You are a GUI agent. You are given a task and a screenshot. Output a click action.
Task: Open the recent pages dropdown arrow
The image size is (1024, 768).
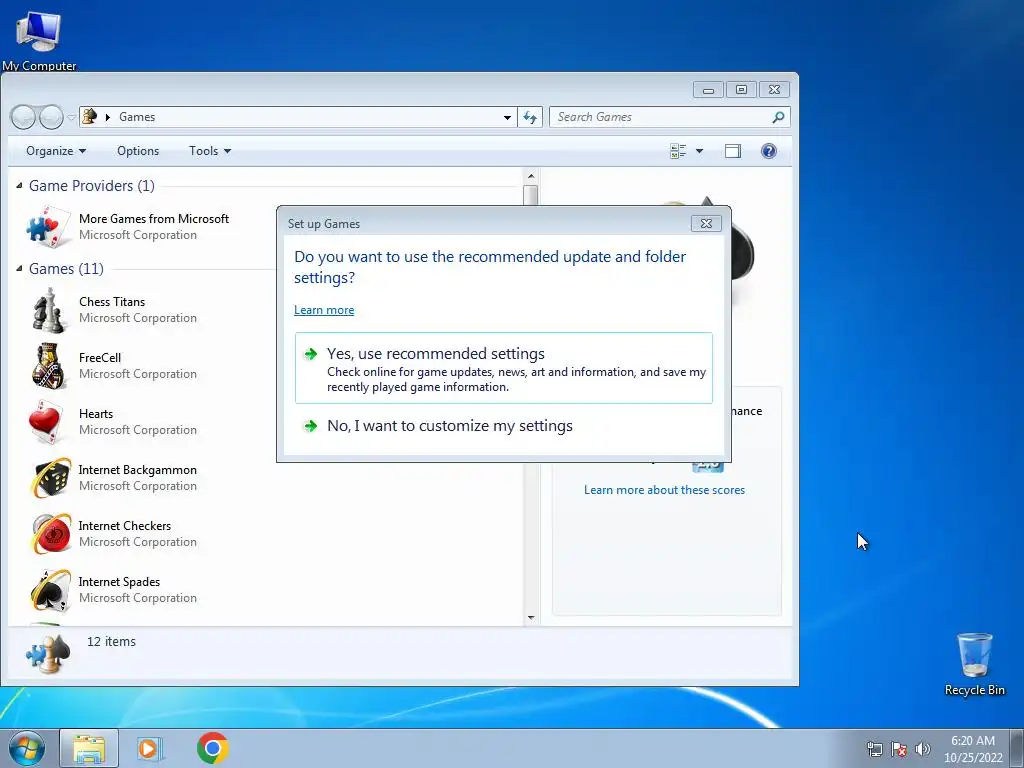(71, 118)
